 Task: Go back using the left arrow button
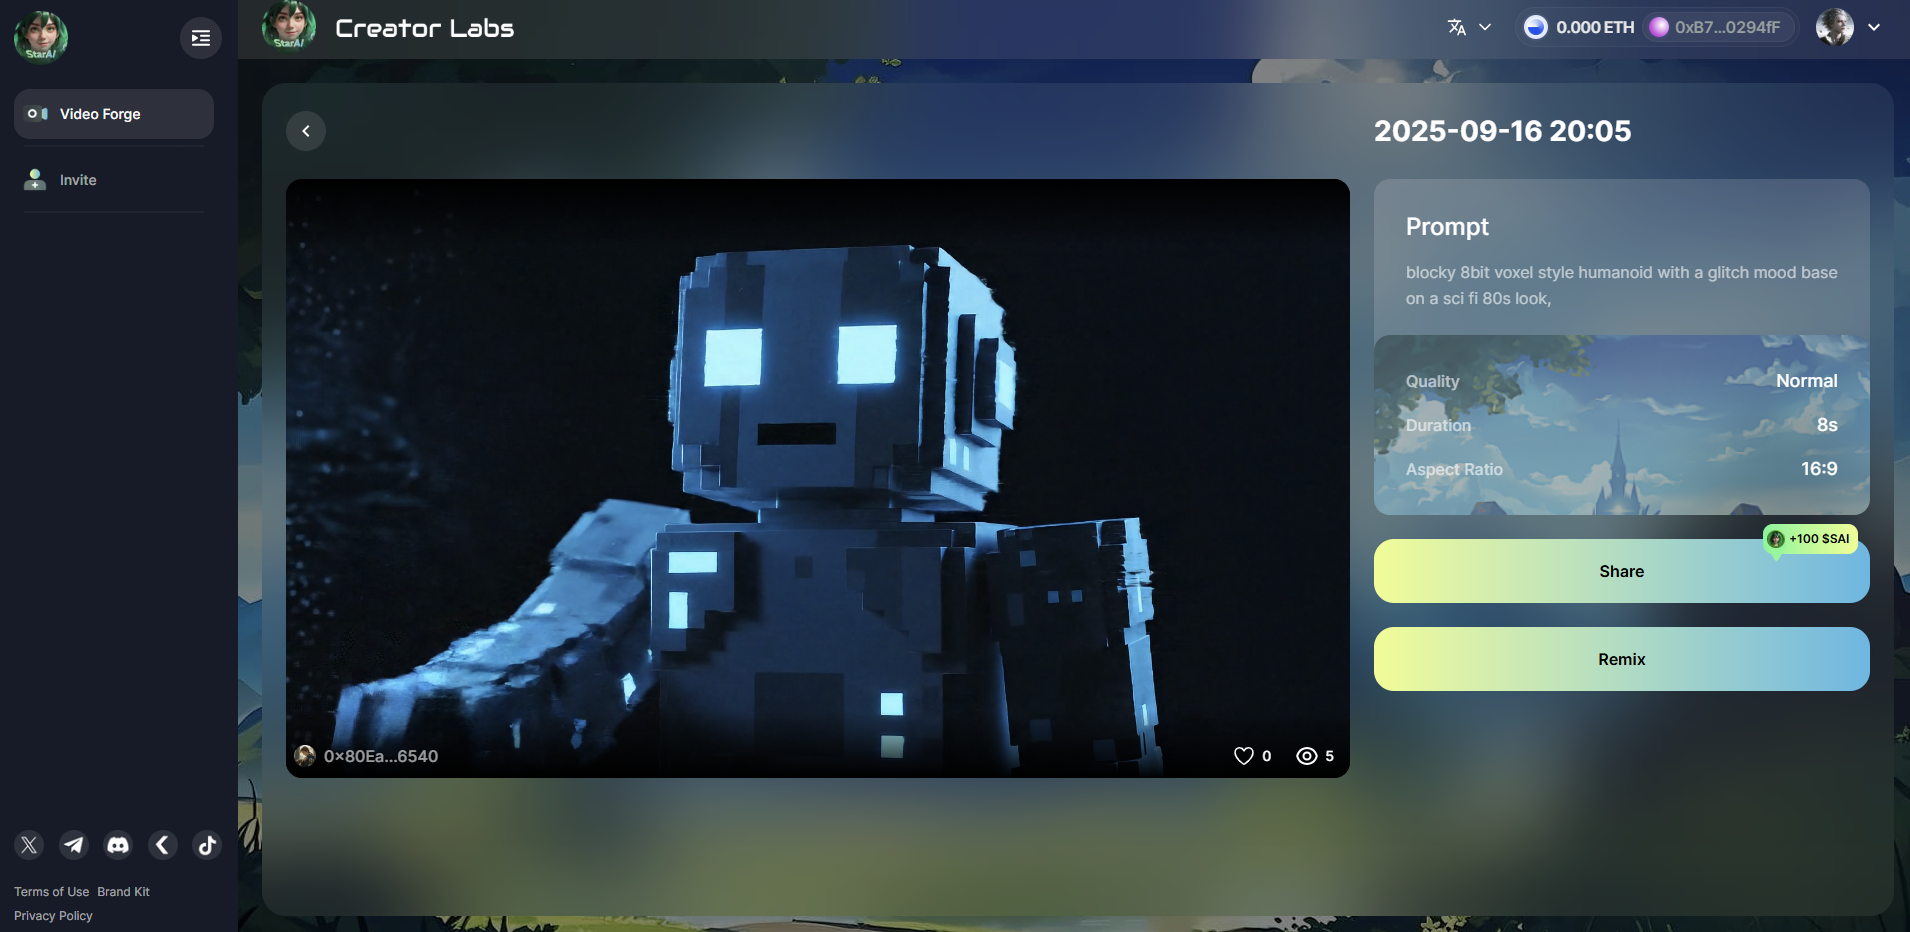pos(306,131)
